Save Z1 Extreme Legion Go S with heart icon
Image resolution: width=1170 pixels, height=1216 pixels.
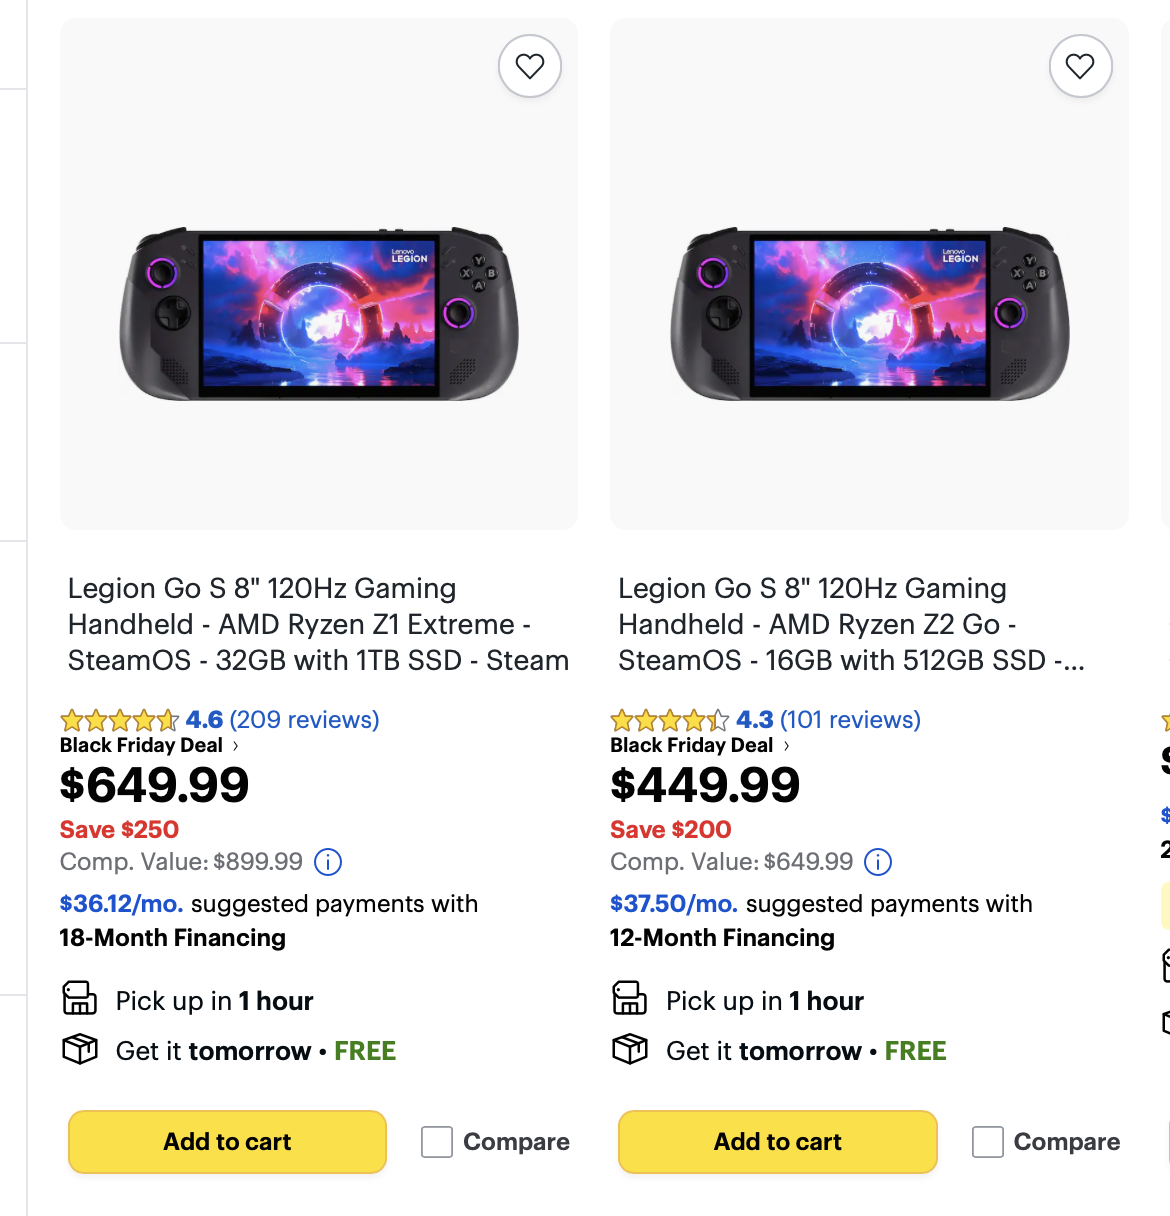529,66
